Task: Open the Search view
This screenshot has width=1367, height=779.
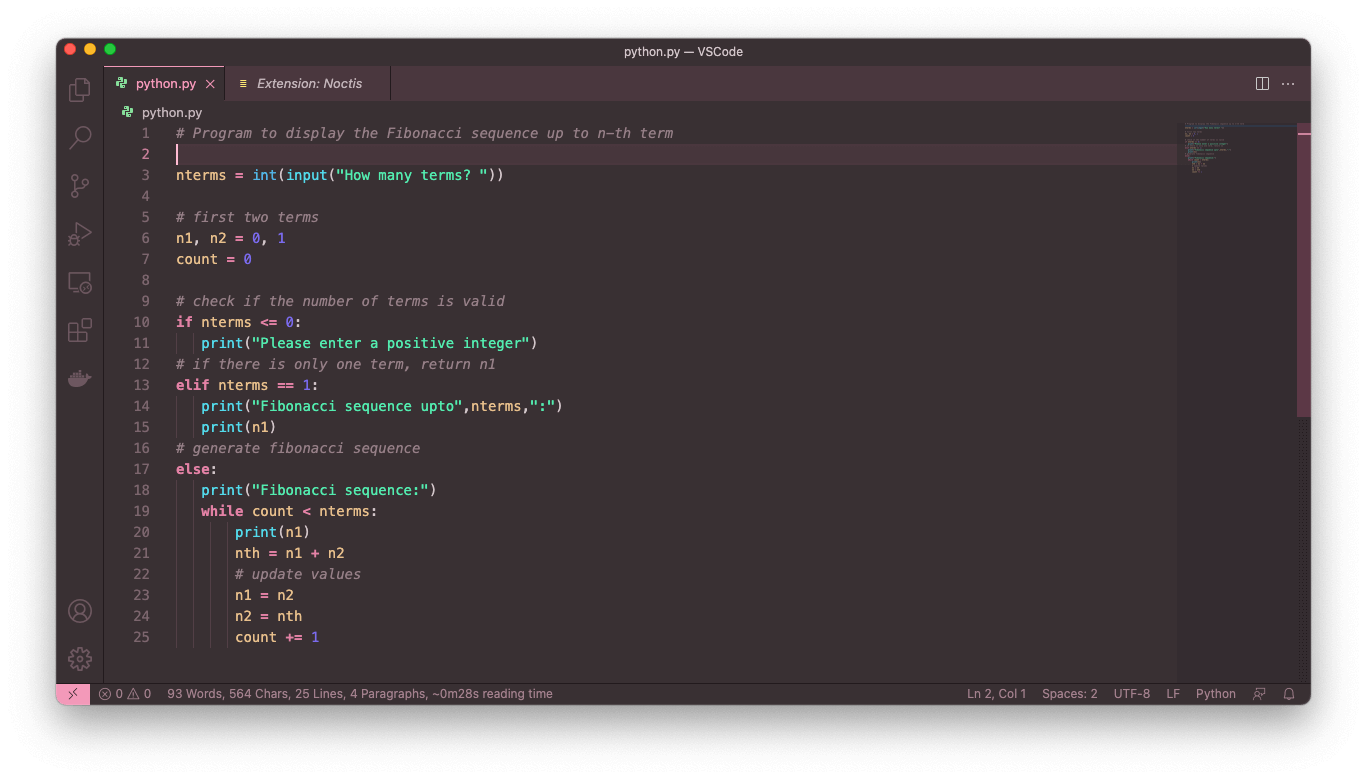Action: click(80, 138)
